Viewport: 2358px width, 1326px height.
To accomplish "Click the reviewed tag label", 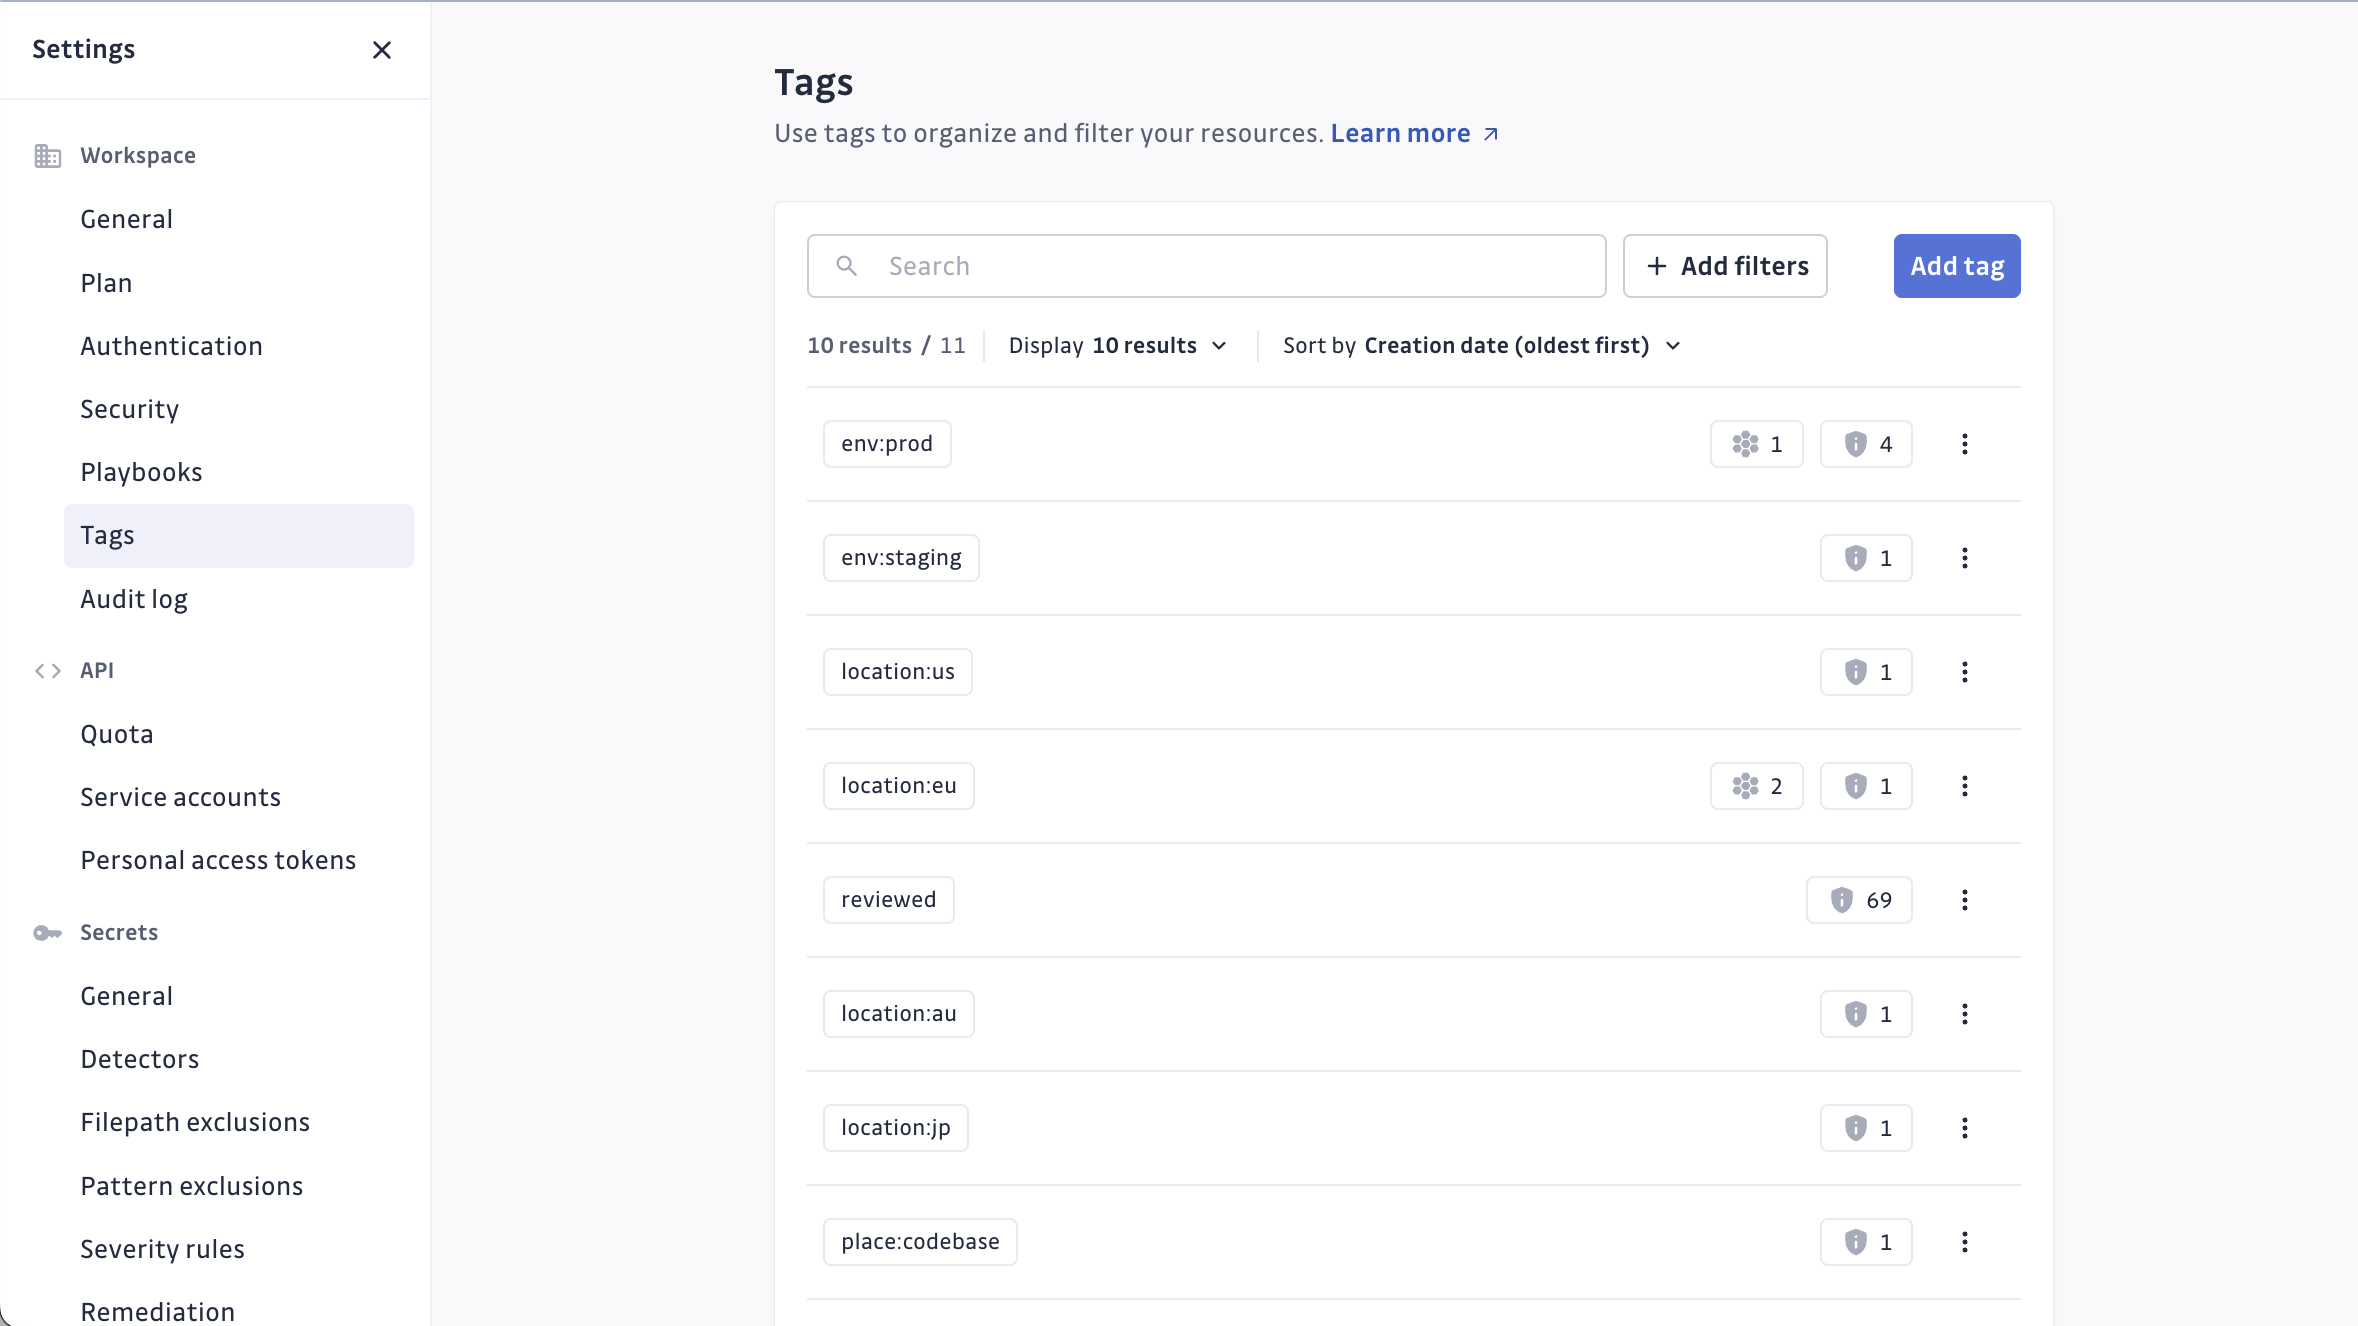I will click(888, 900).
